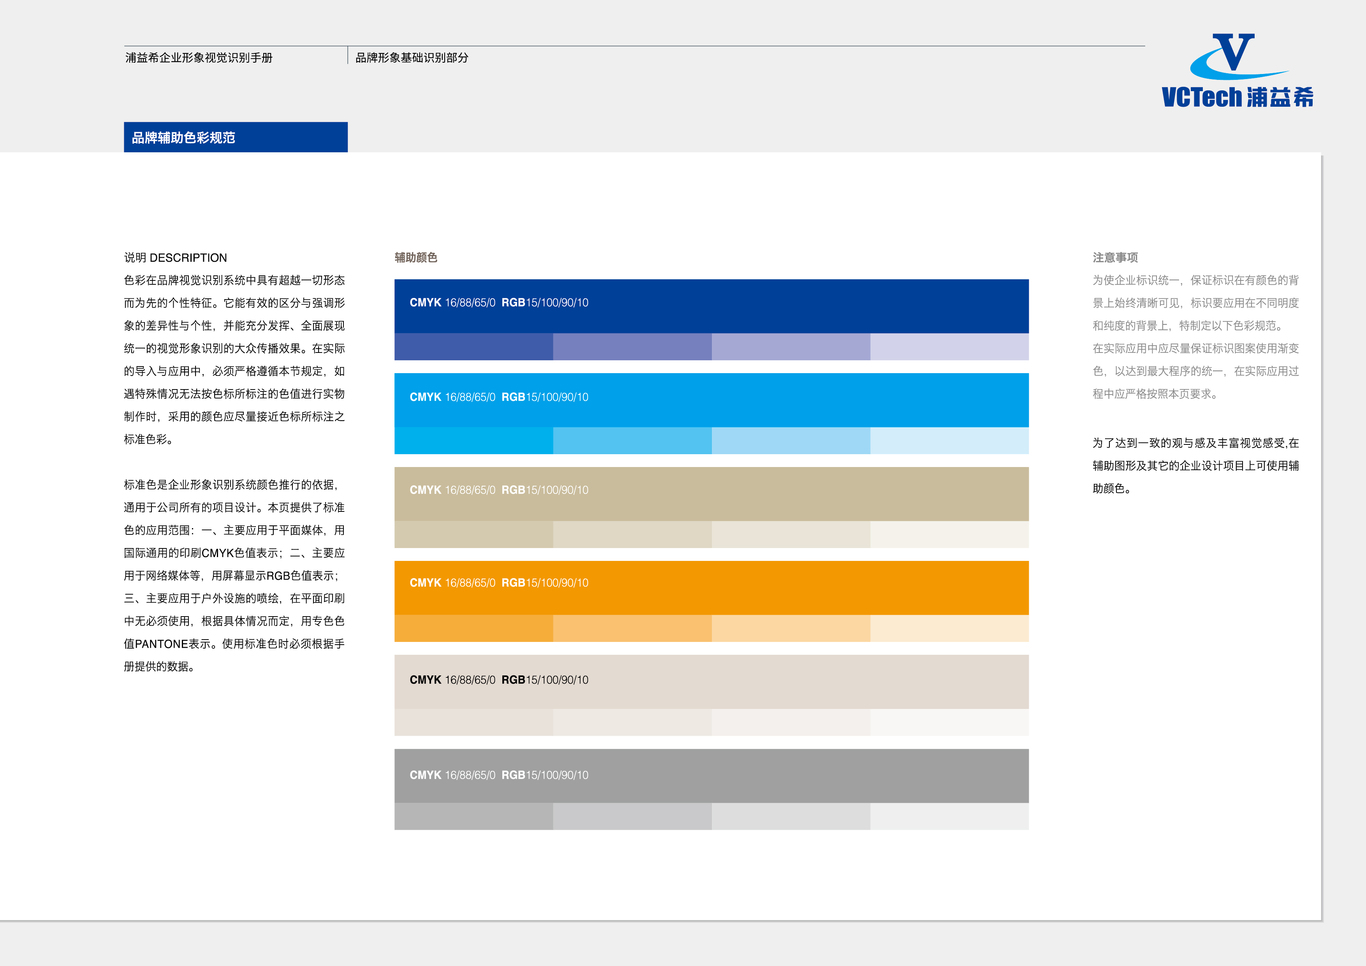Screen dimensions: 1366x966
Task: Select third pale blue tint under sky blue
Action: [791, 441]
